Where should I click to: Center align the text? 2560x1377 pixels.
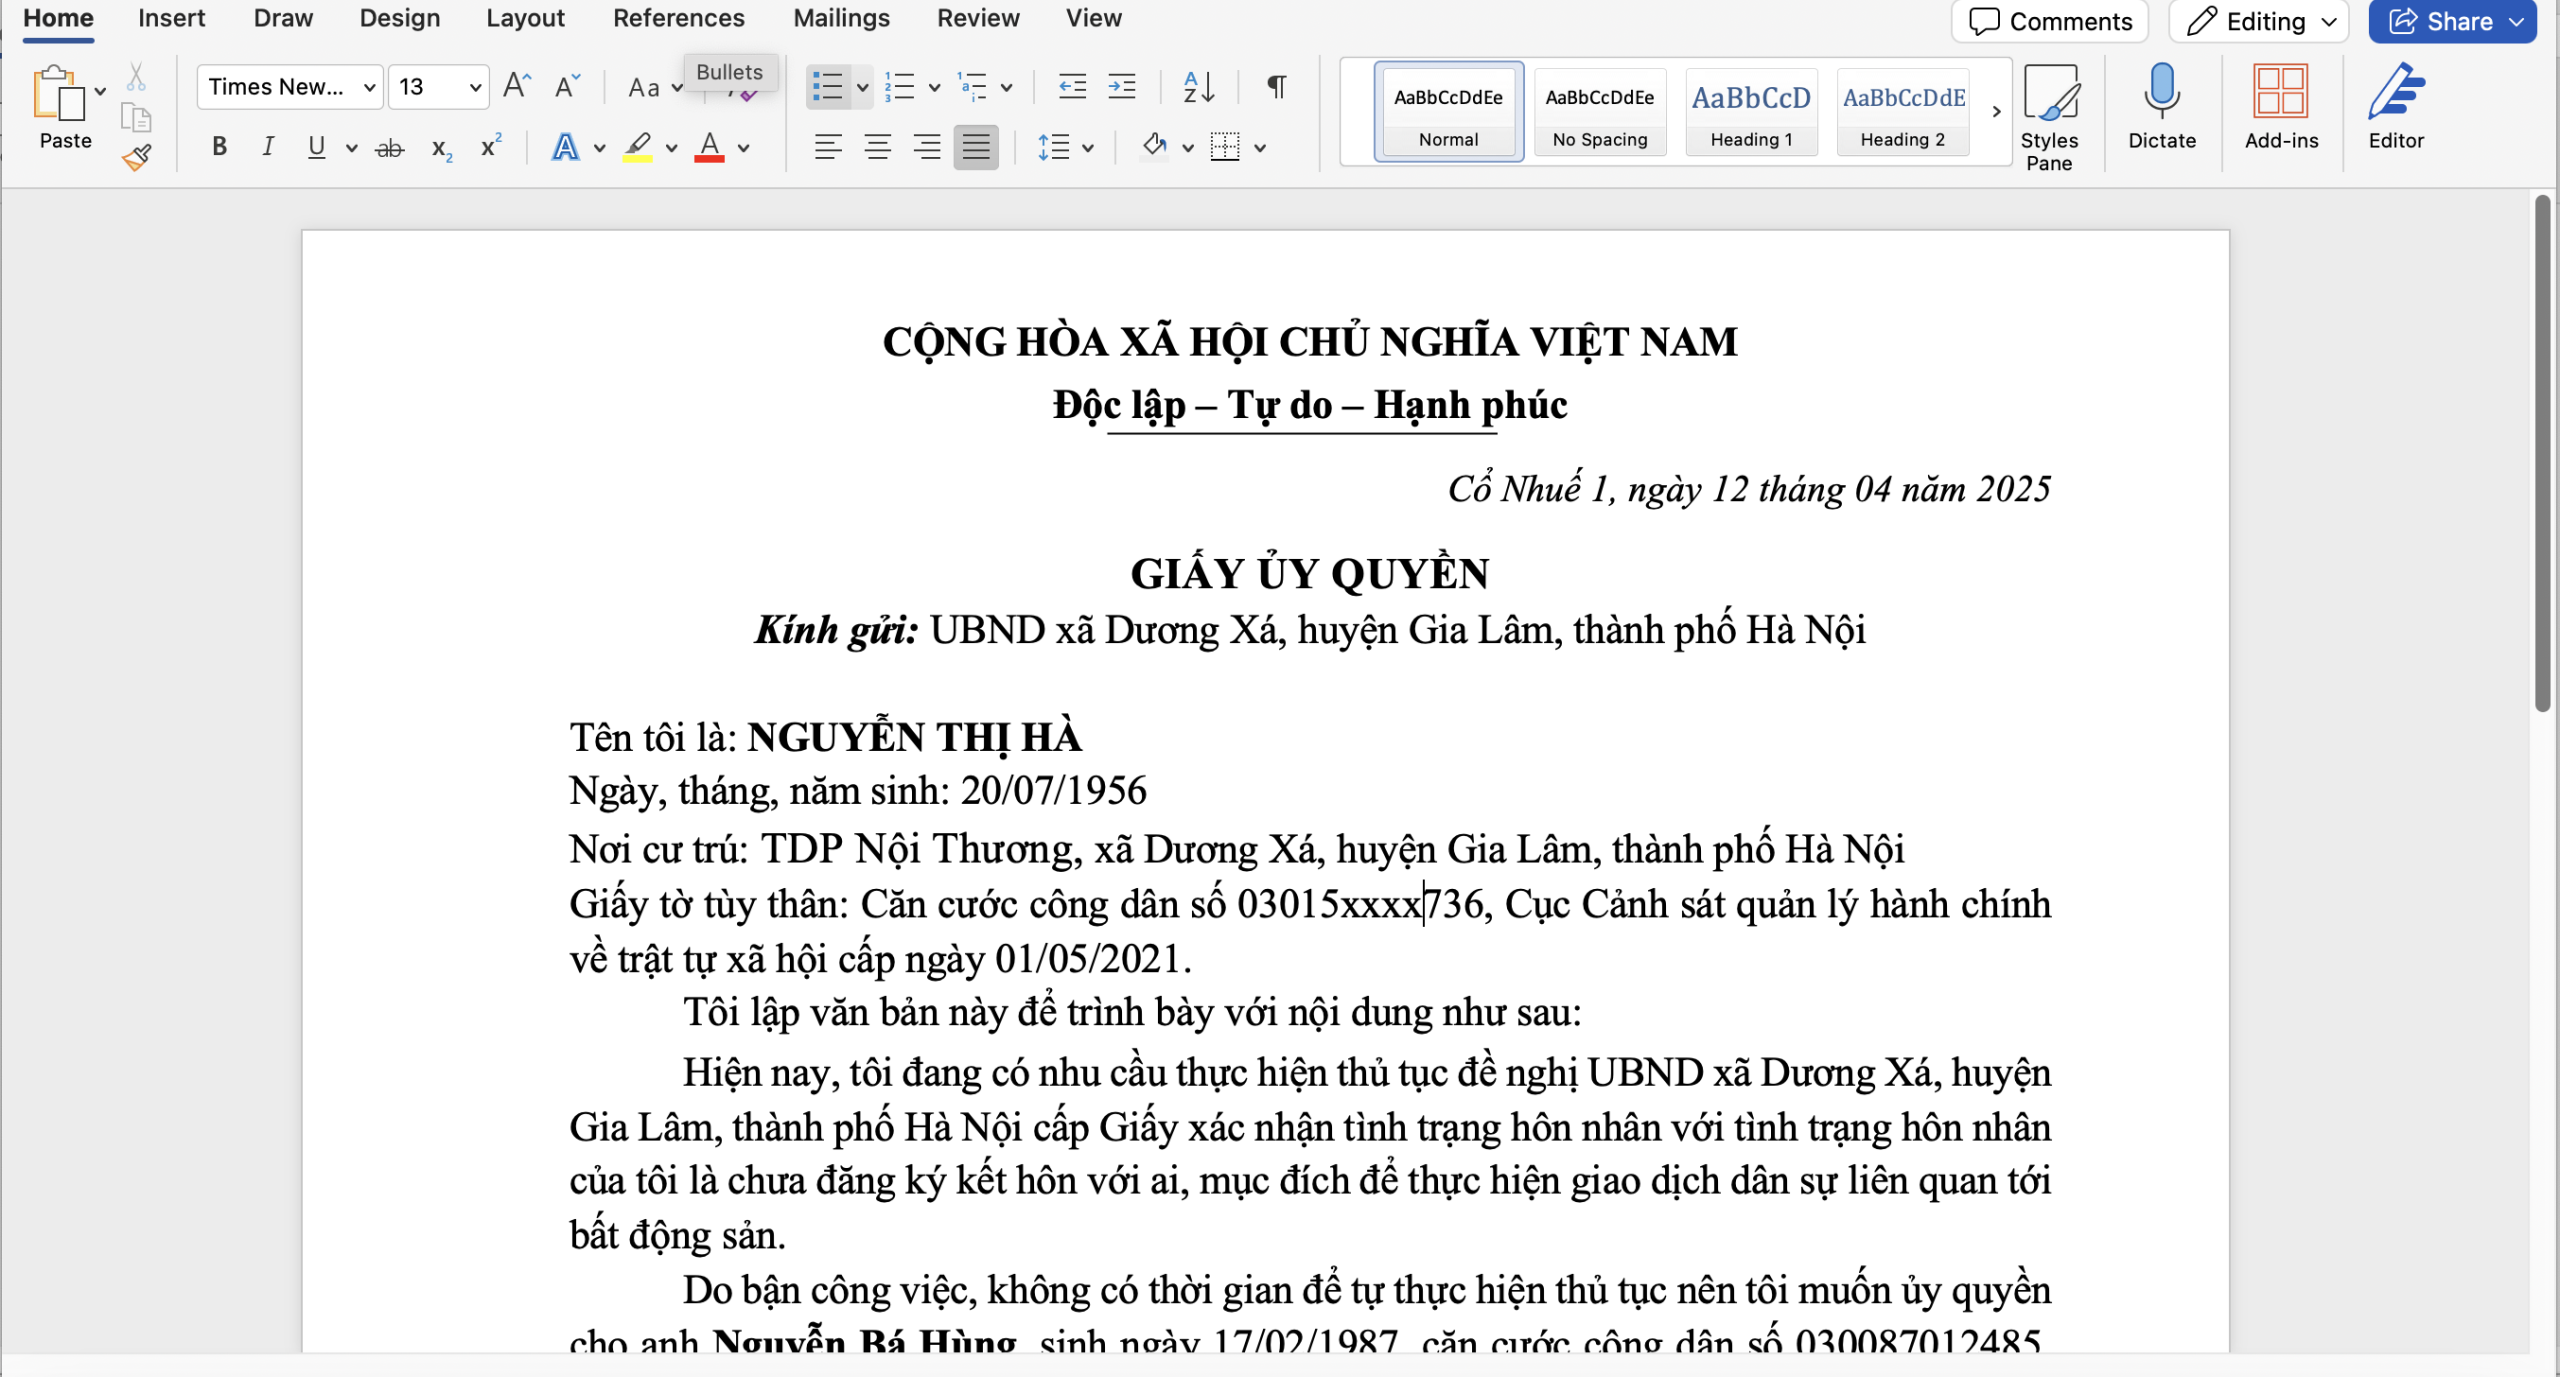coord(877,147)
